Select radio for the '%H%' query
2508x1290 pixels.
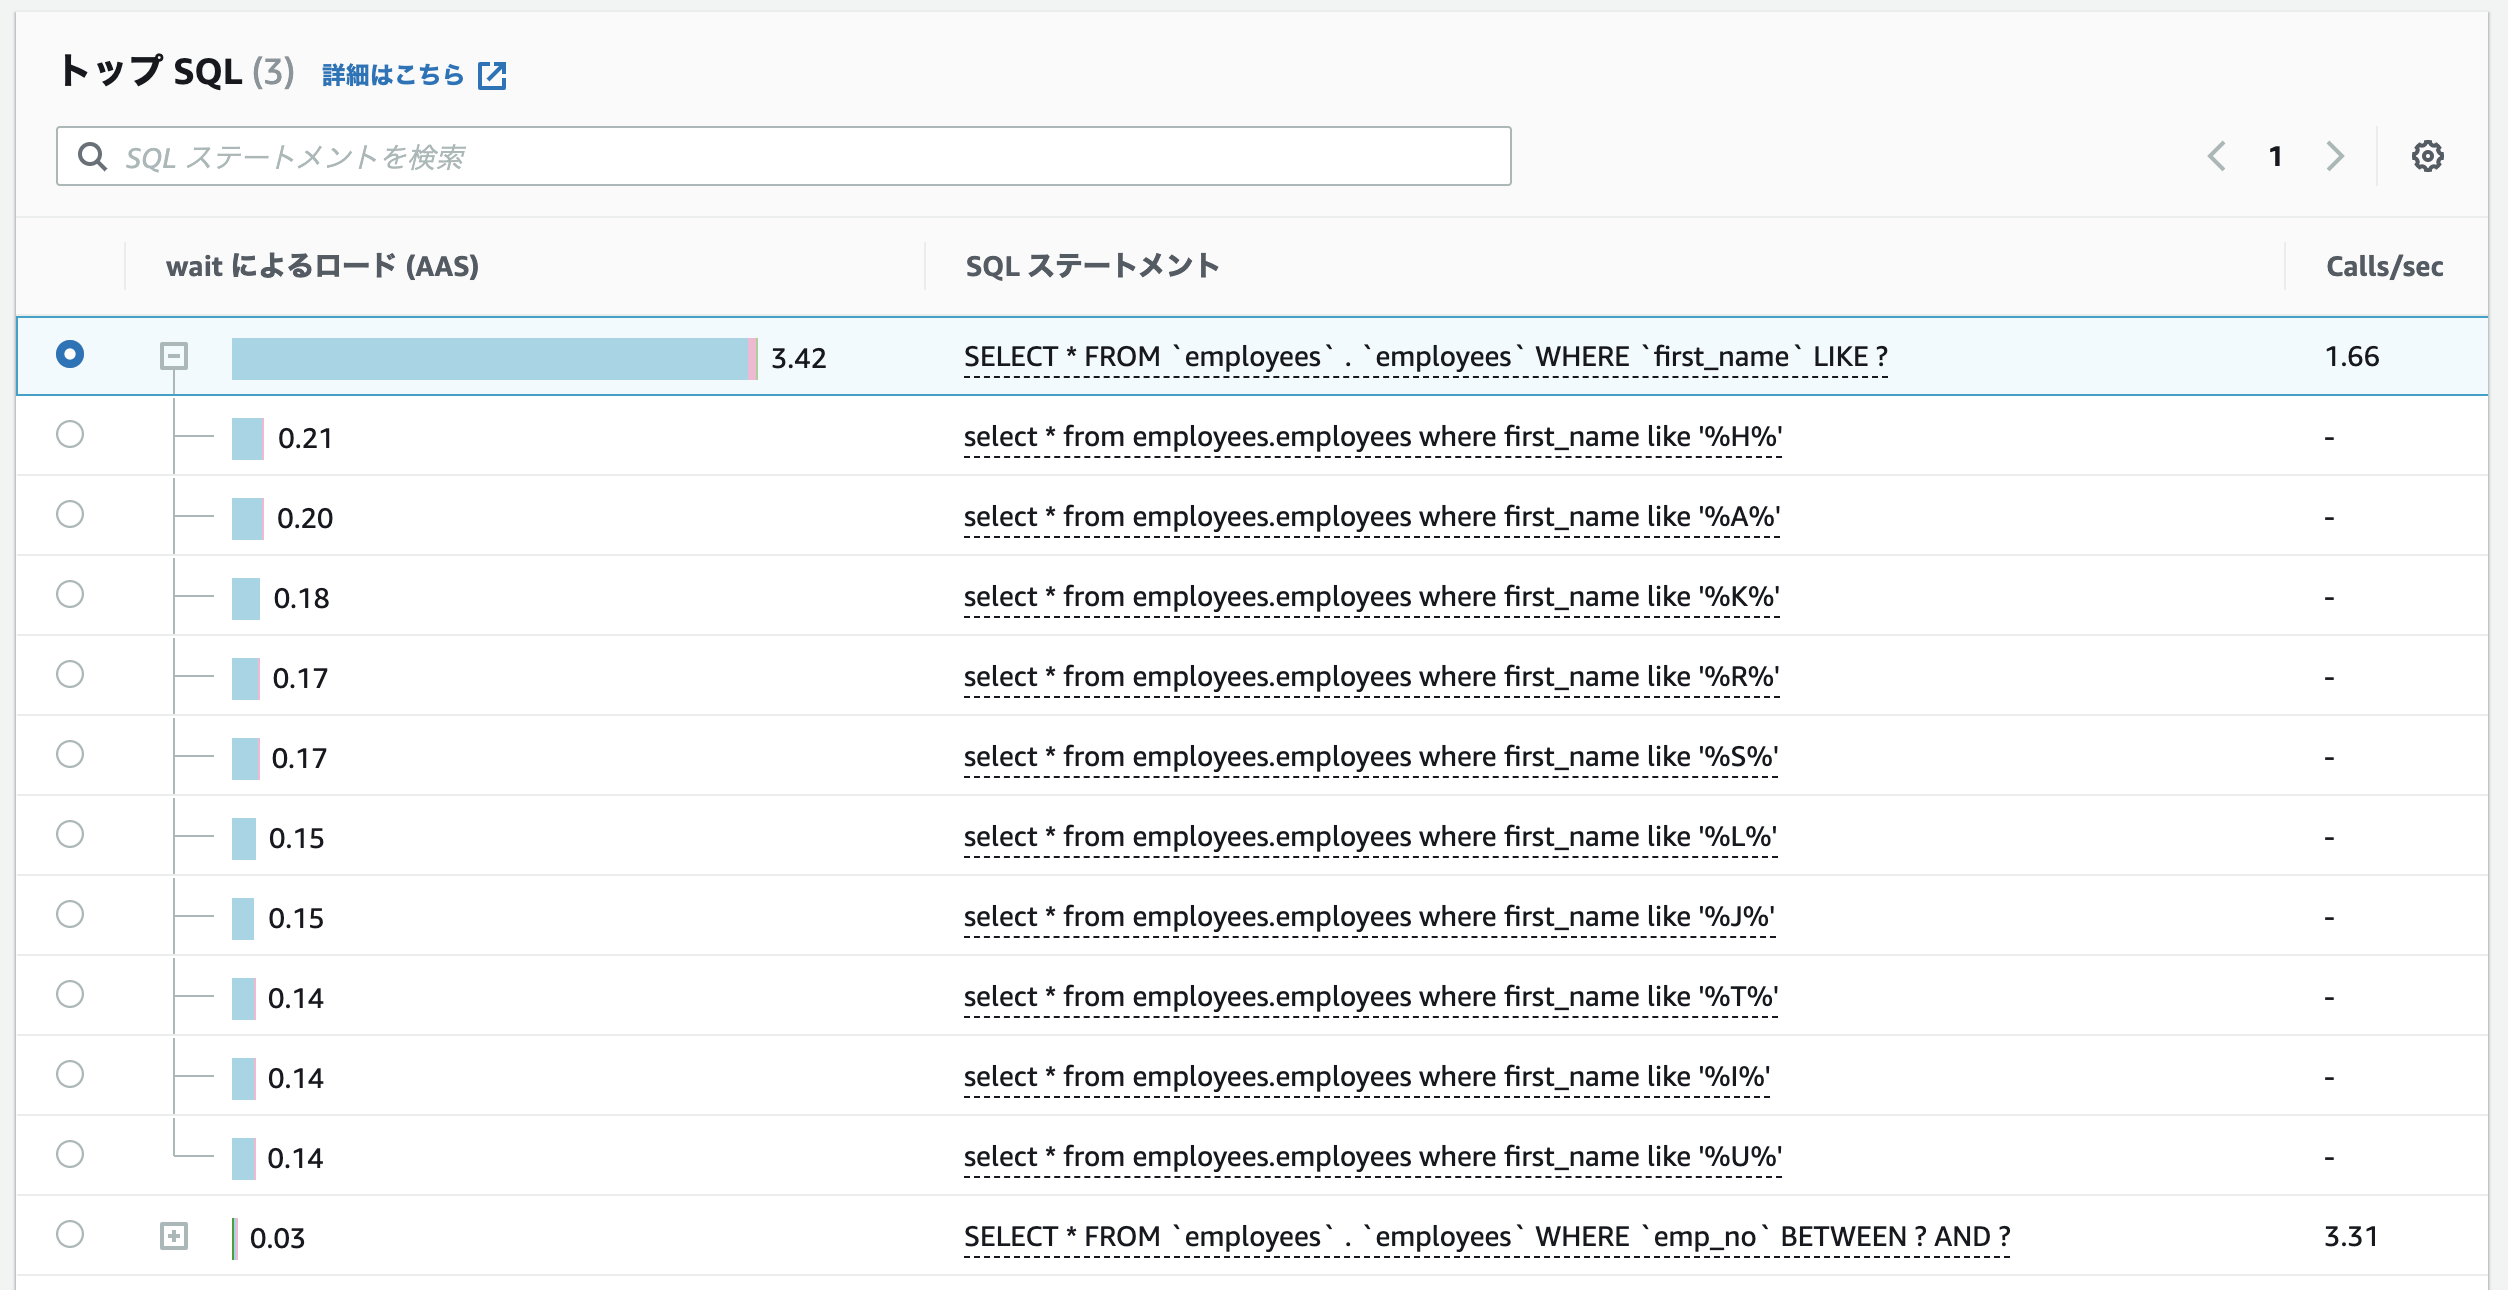coord(70,435)
